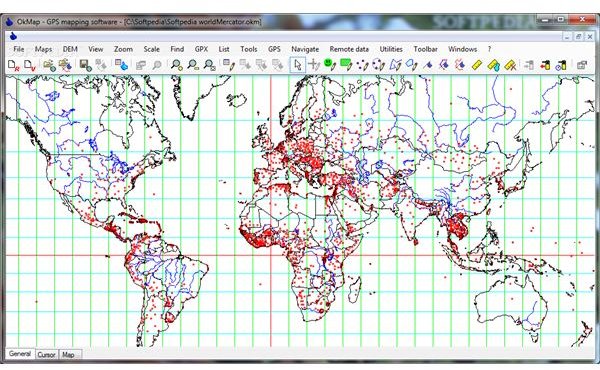The image size is (600, 370).
Task: Click the save floppy disk icon
Action: point(85,65)
